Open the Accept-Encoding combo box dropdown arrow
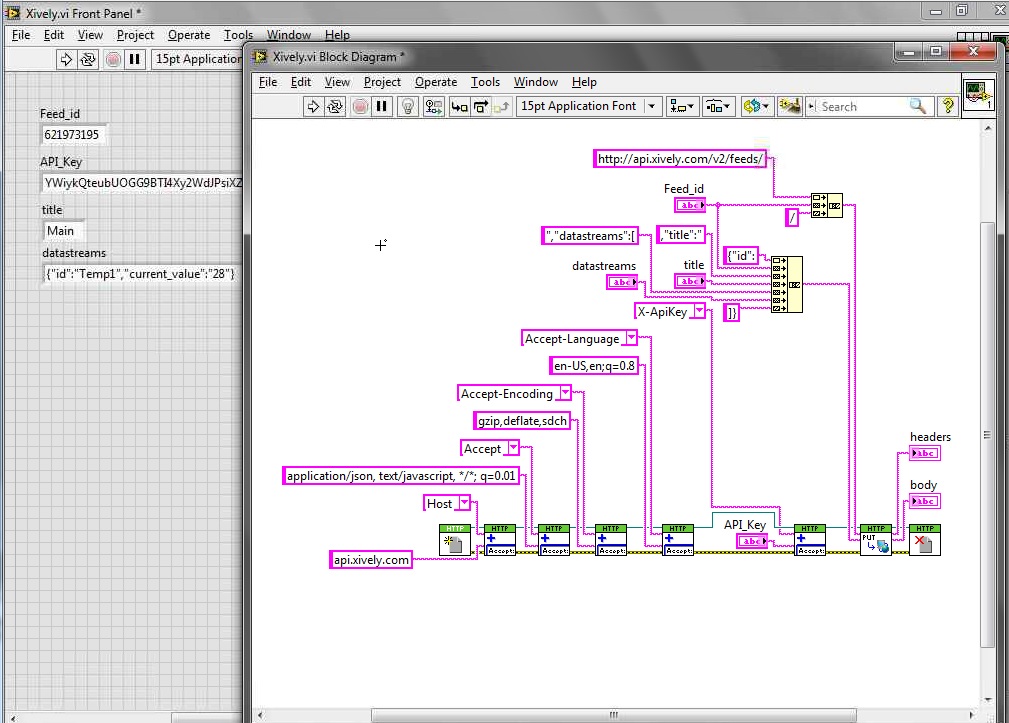 (x=565, y=393)
